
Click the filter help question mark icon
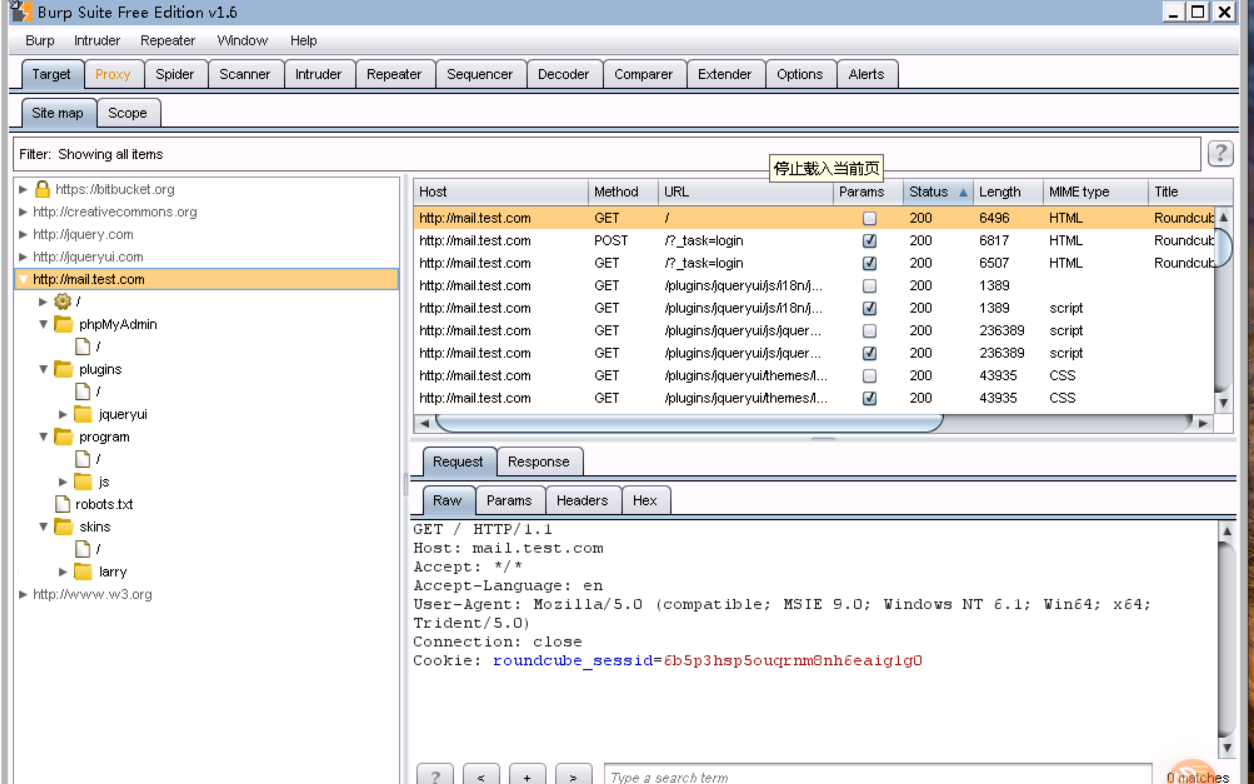coord(1220,154)
